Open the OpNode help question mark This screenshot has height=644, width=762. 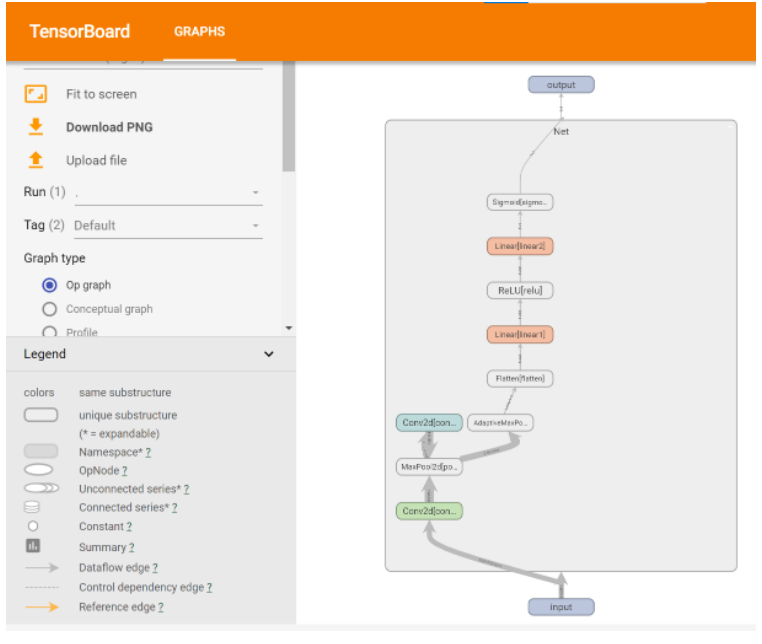(124, 471)
